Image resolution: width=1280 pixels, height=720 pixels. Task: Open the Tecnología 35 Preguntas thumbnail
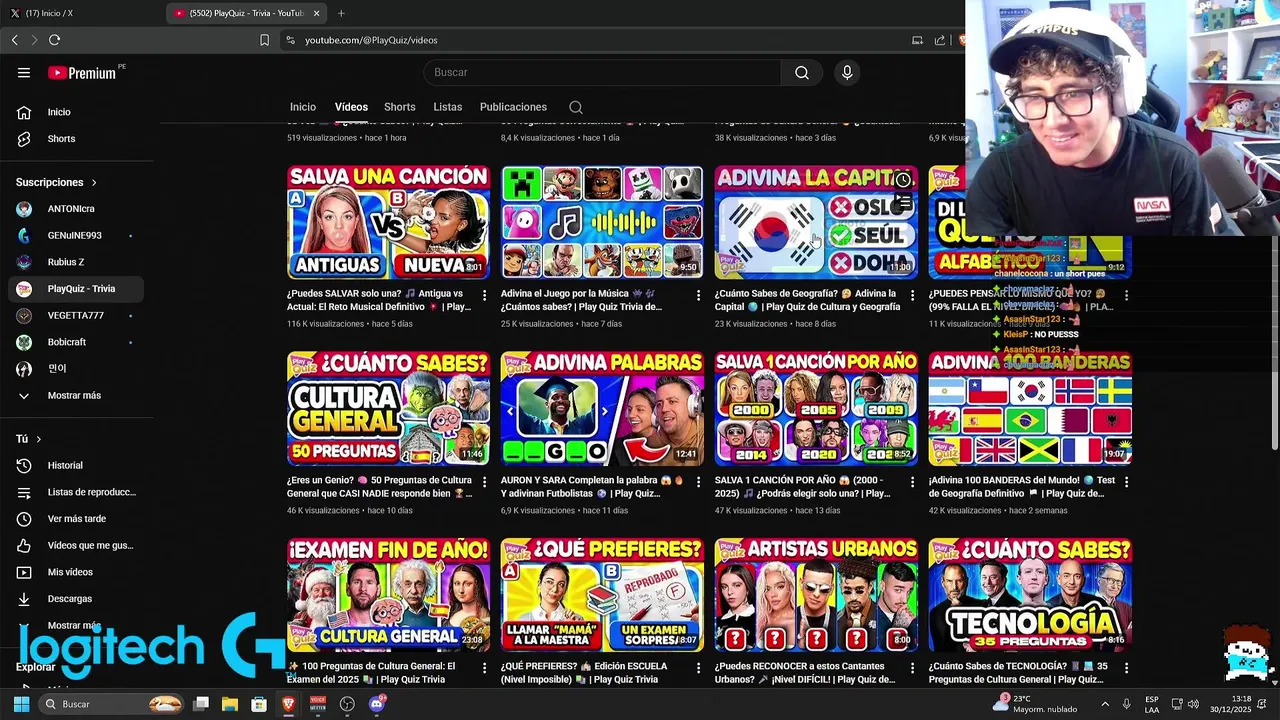click(x=1030, y=595)
